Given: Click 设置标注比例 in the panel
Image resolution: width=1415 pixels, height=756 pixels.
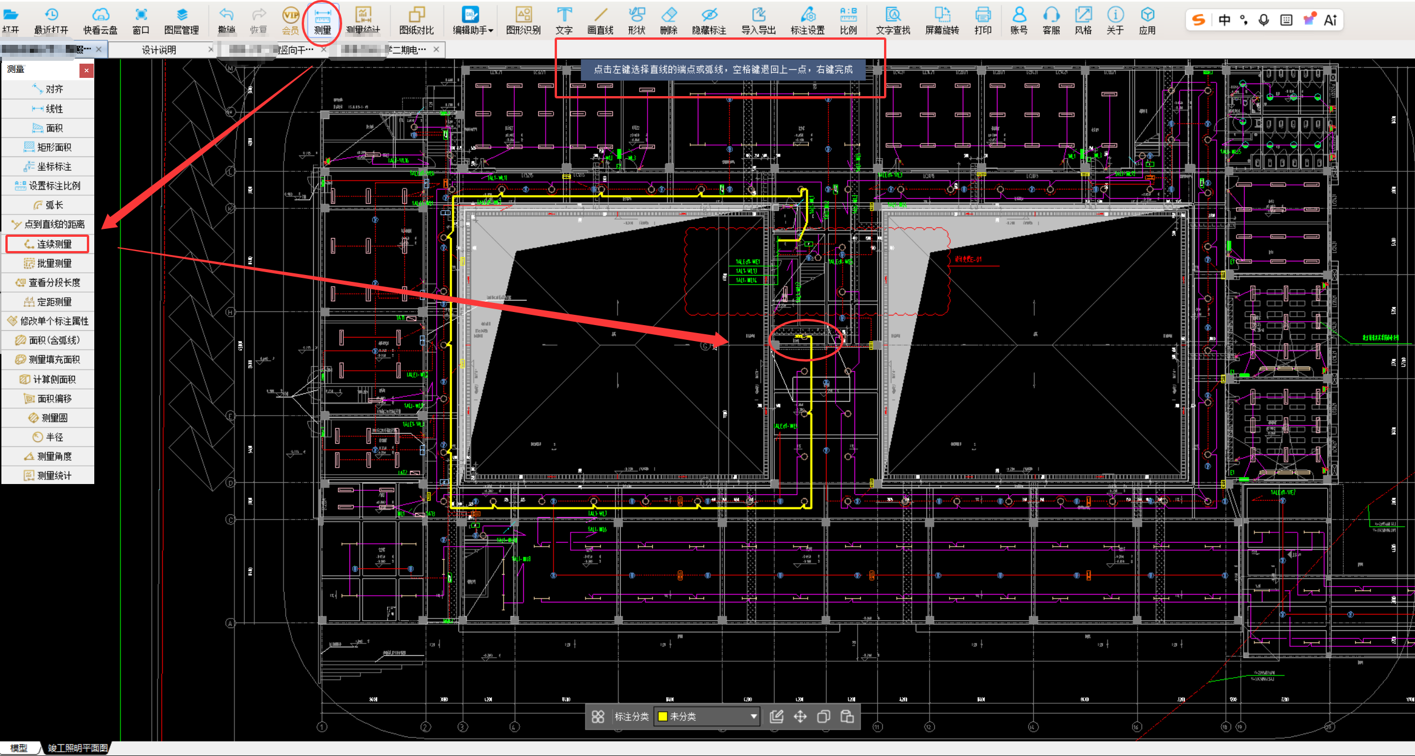Looking at the screenshot, I should (x=47, y=186).
